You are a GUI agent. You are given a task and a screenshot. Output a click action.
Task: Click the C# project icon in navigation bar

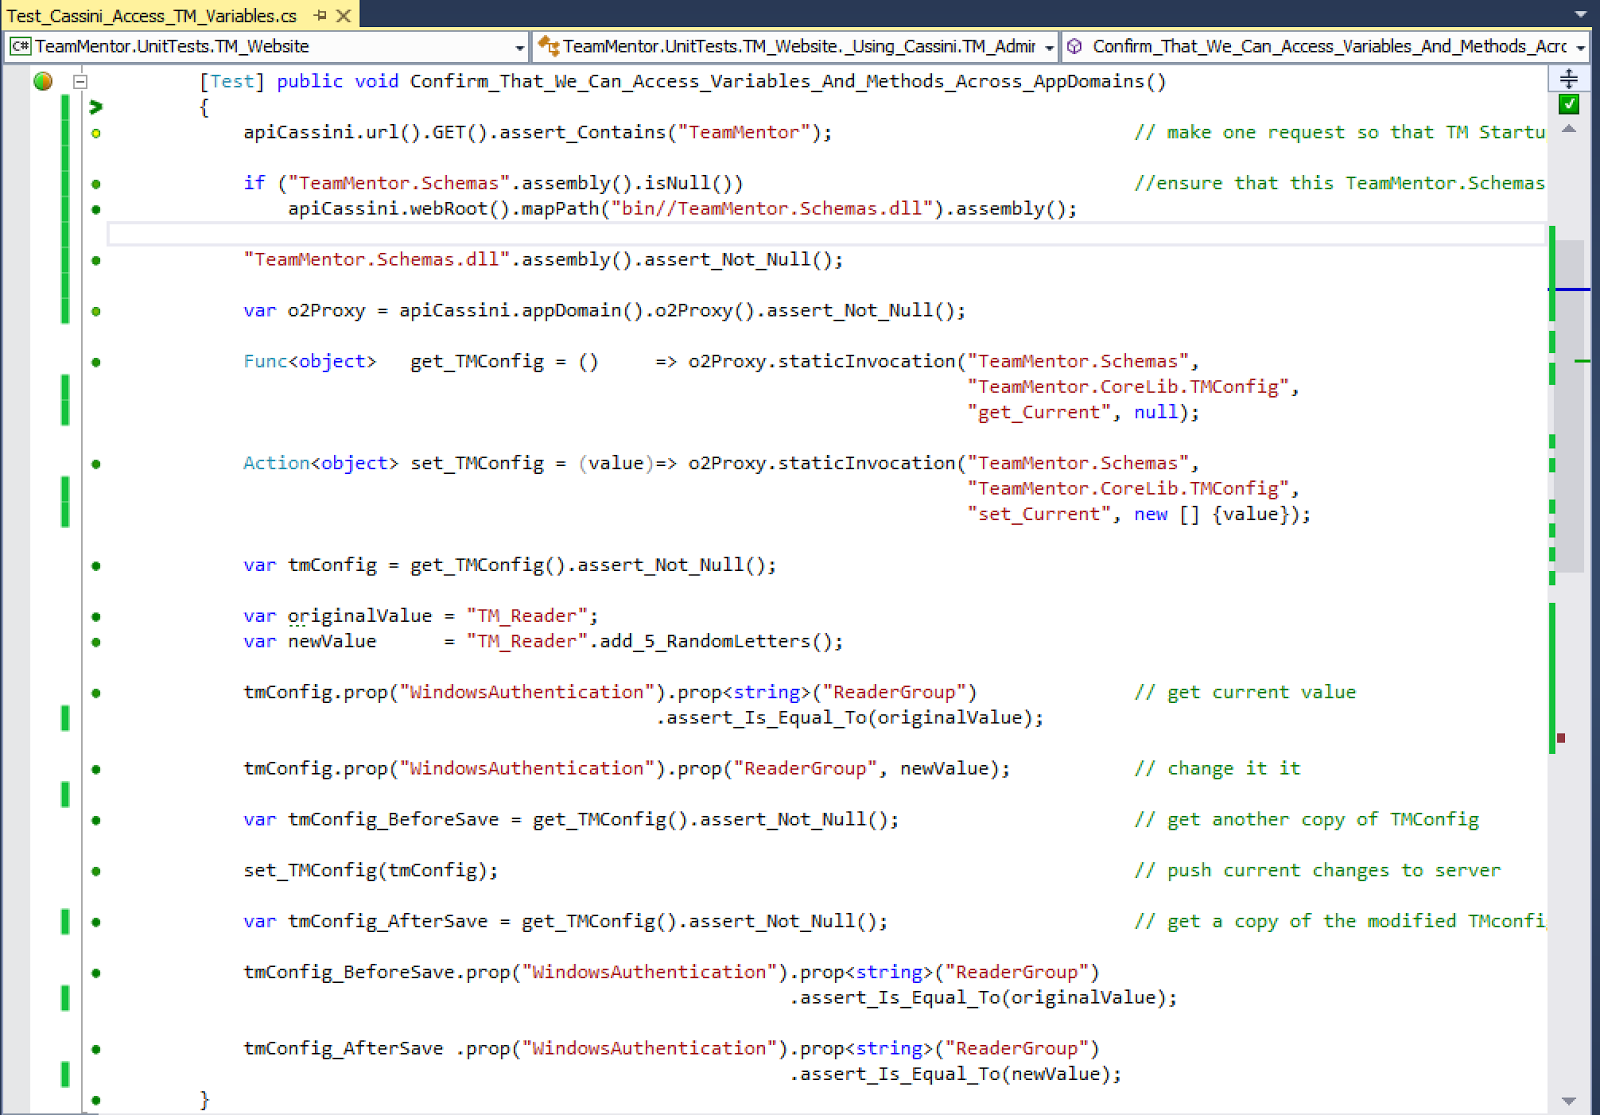(19, 46)
